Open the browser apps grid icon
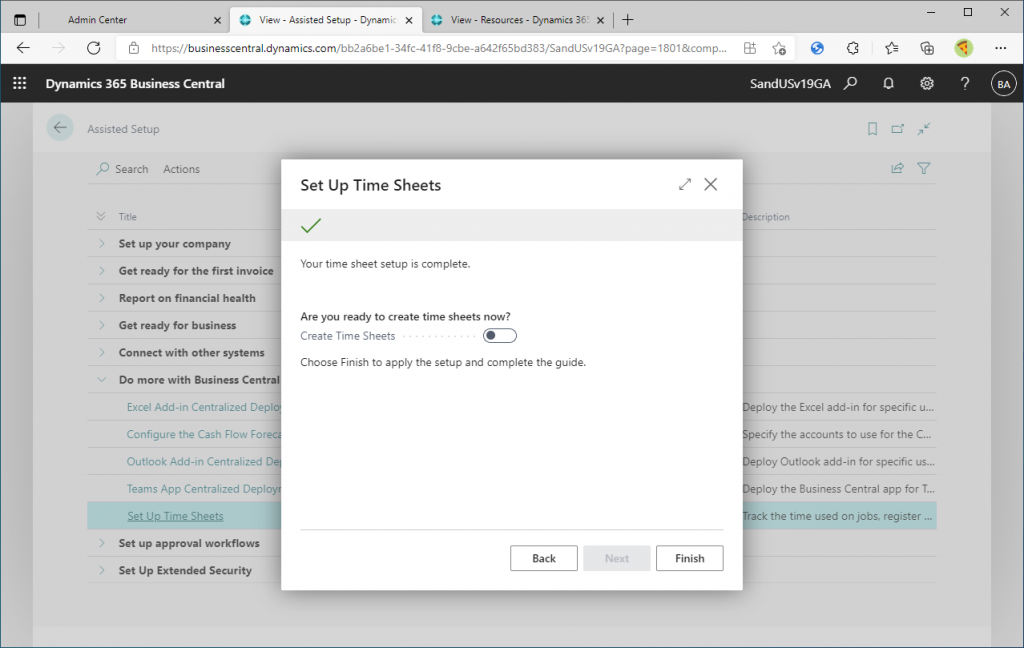The width and height of the screenshot is (1024, 648). (x=750, y=48)
